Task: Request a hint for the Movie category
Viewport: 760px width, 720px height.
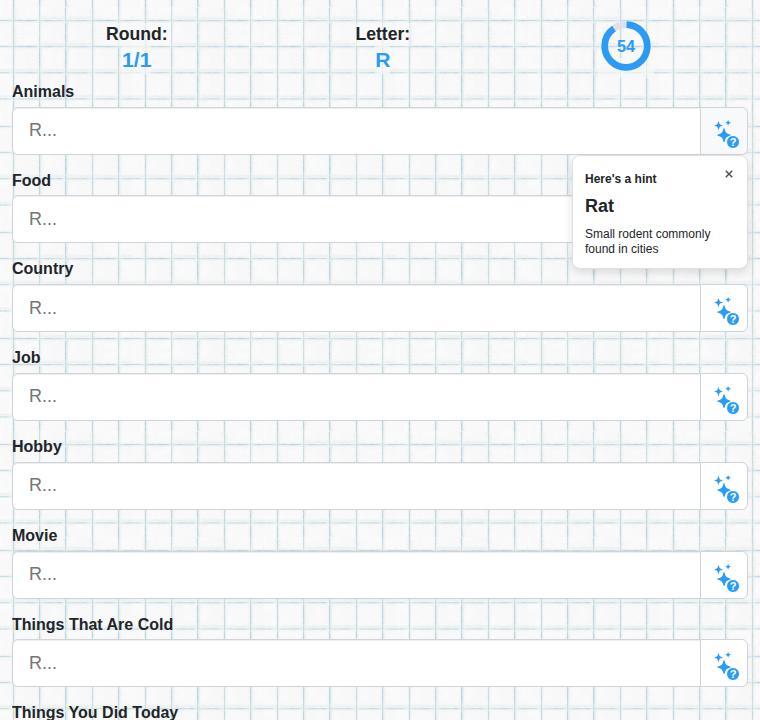Action: [x=724, y=575]
